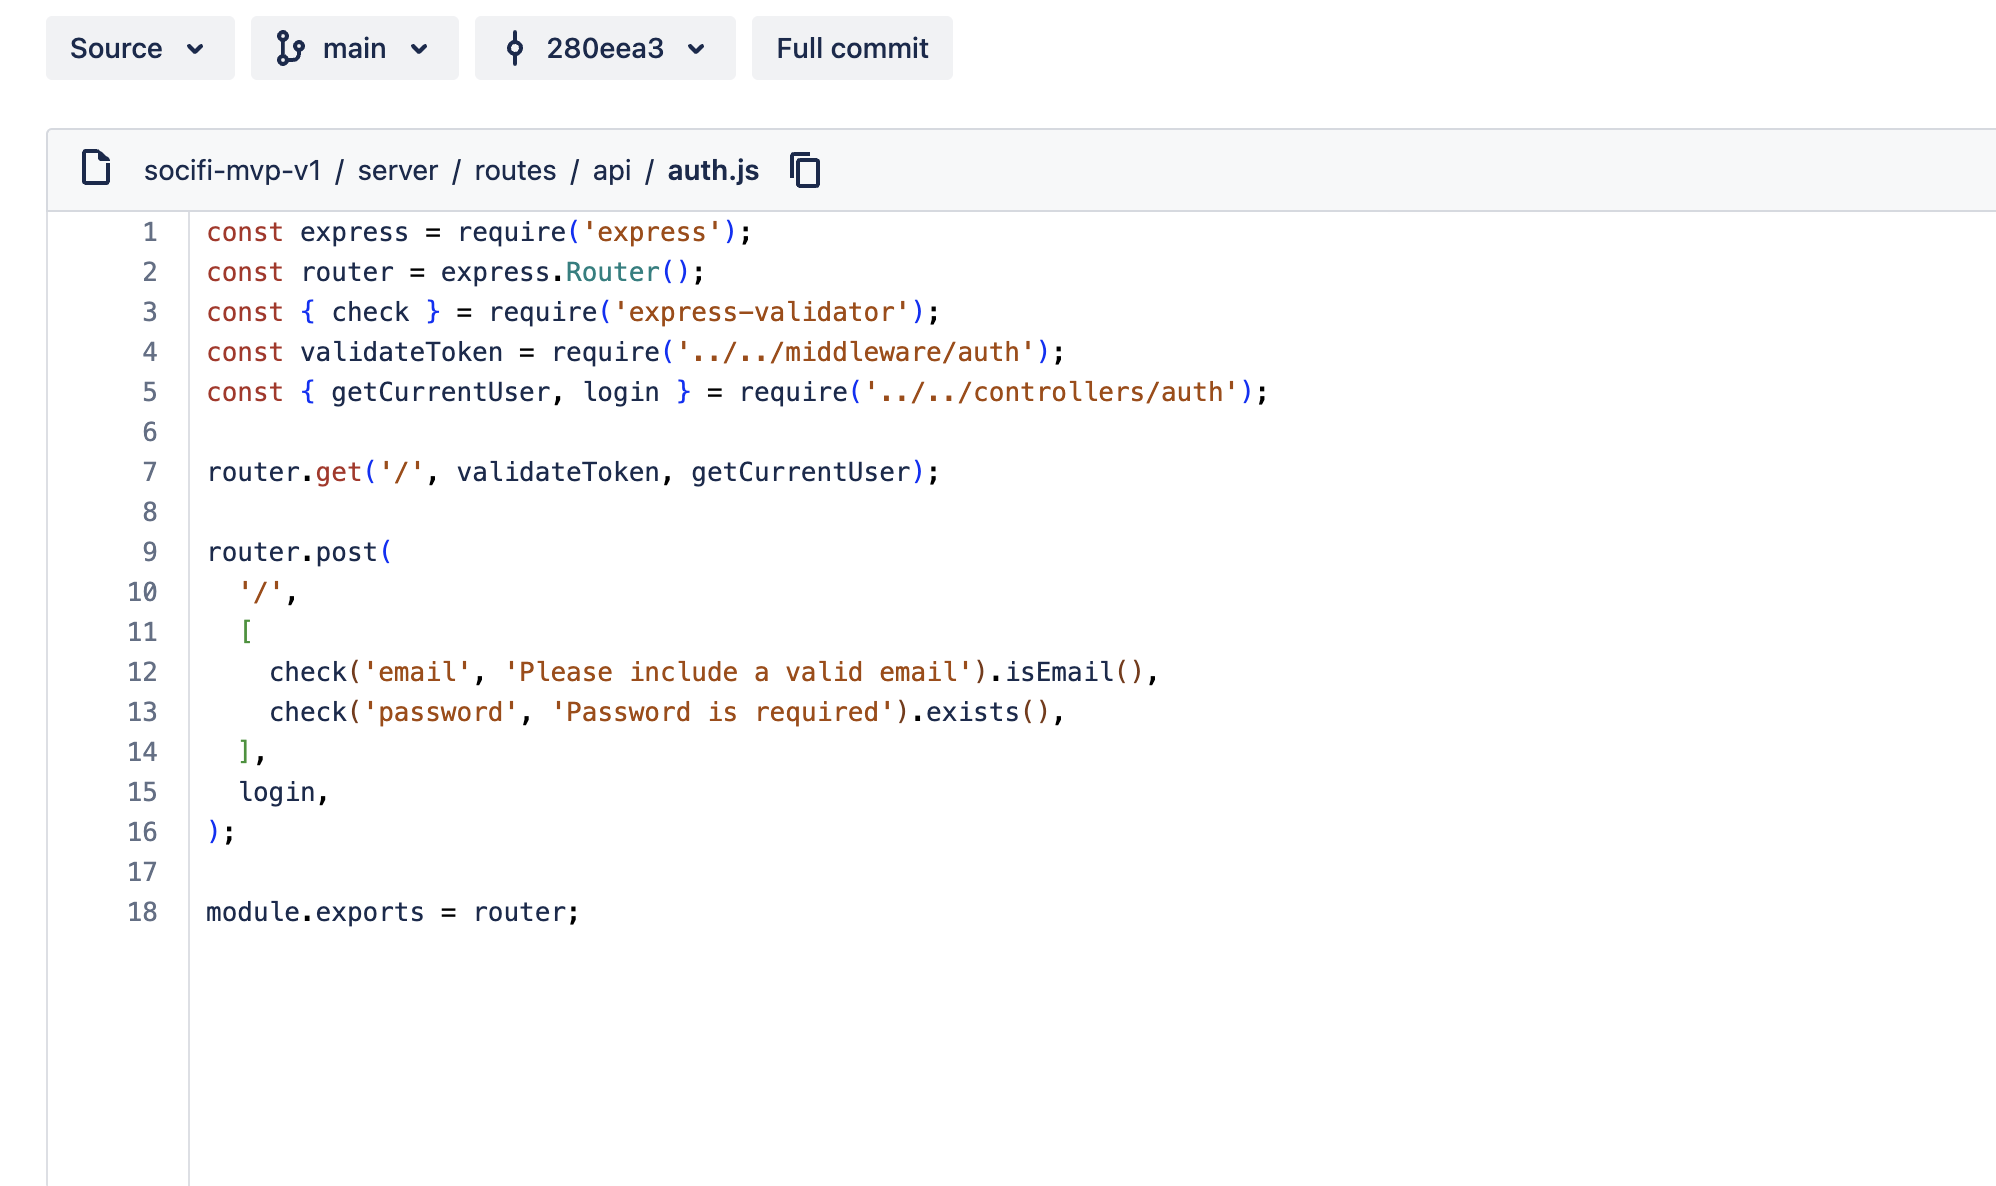The height and width of the screenshot is (1186, 1996).
Task: Click line number 7 in gutter
Action: pyautogui.click(x=150, y=472)
